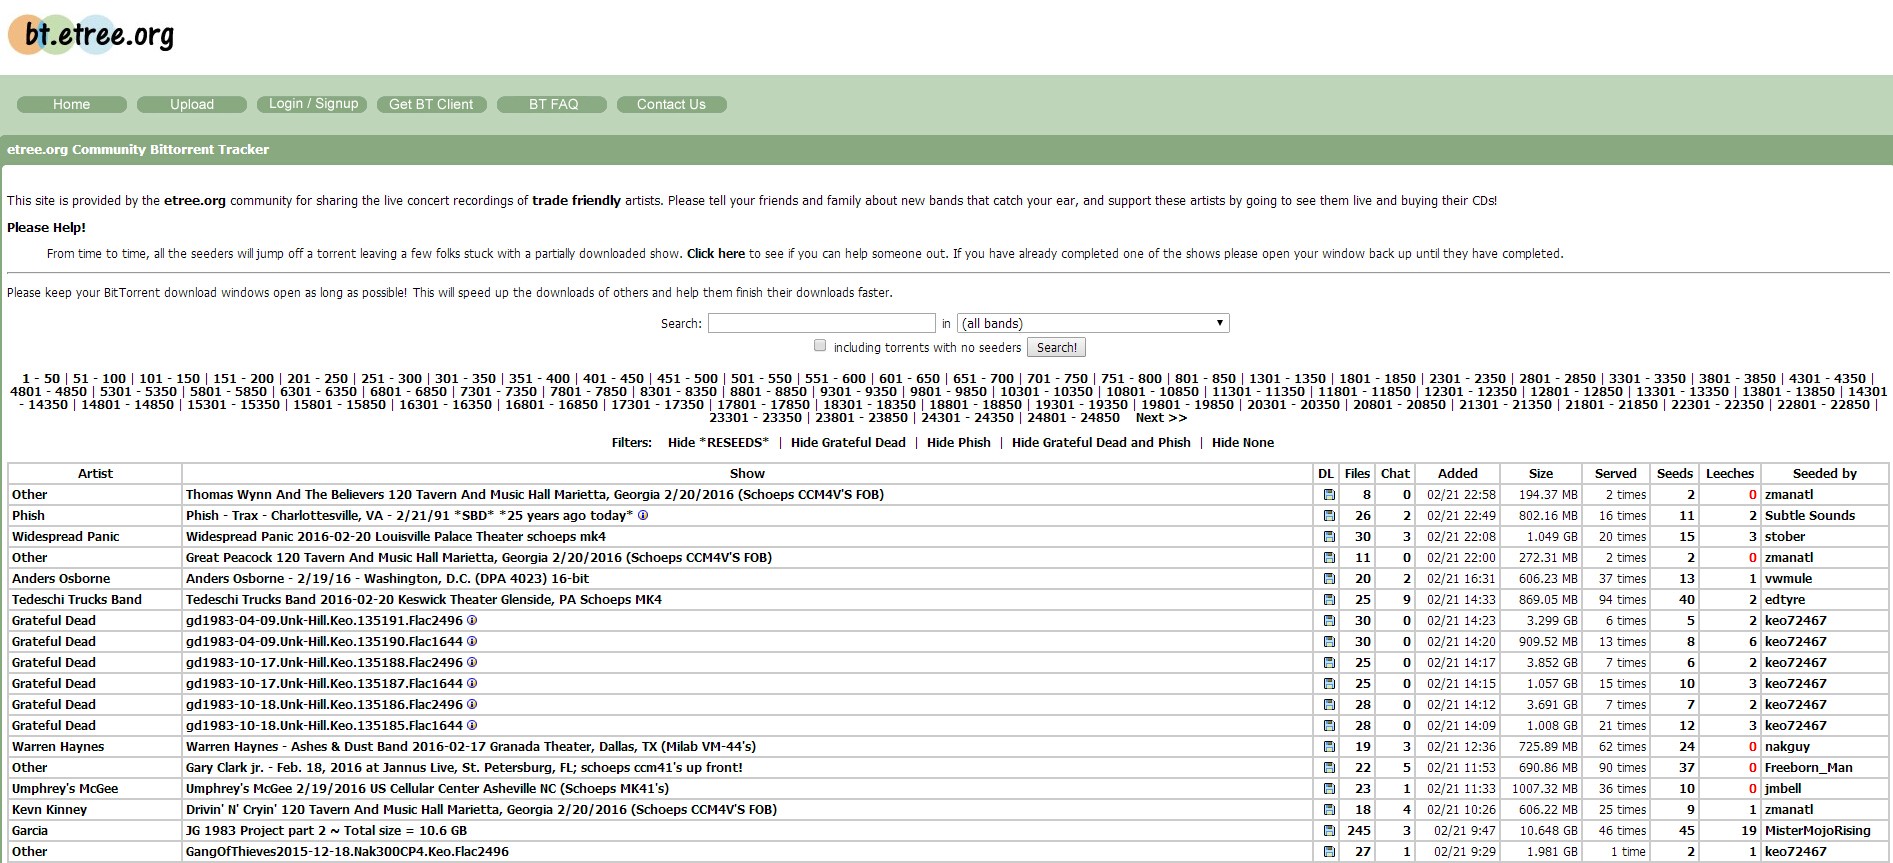The width and height of the screenshot is (1893, 863).
Task: Click the bt.etree.org logo
Action: 92,34
